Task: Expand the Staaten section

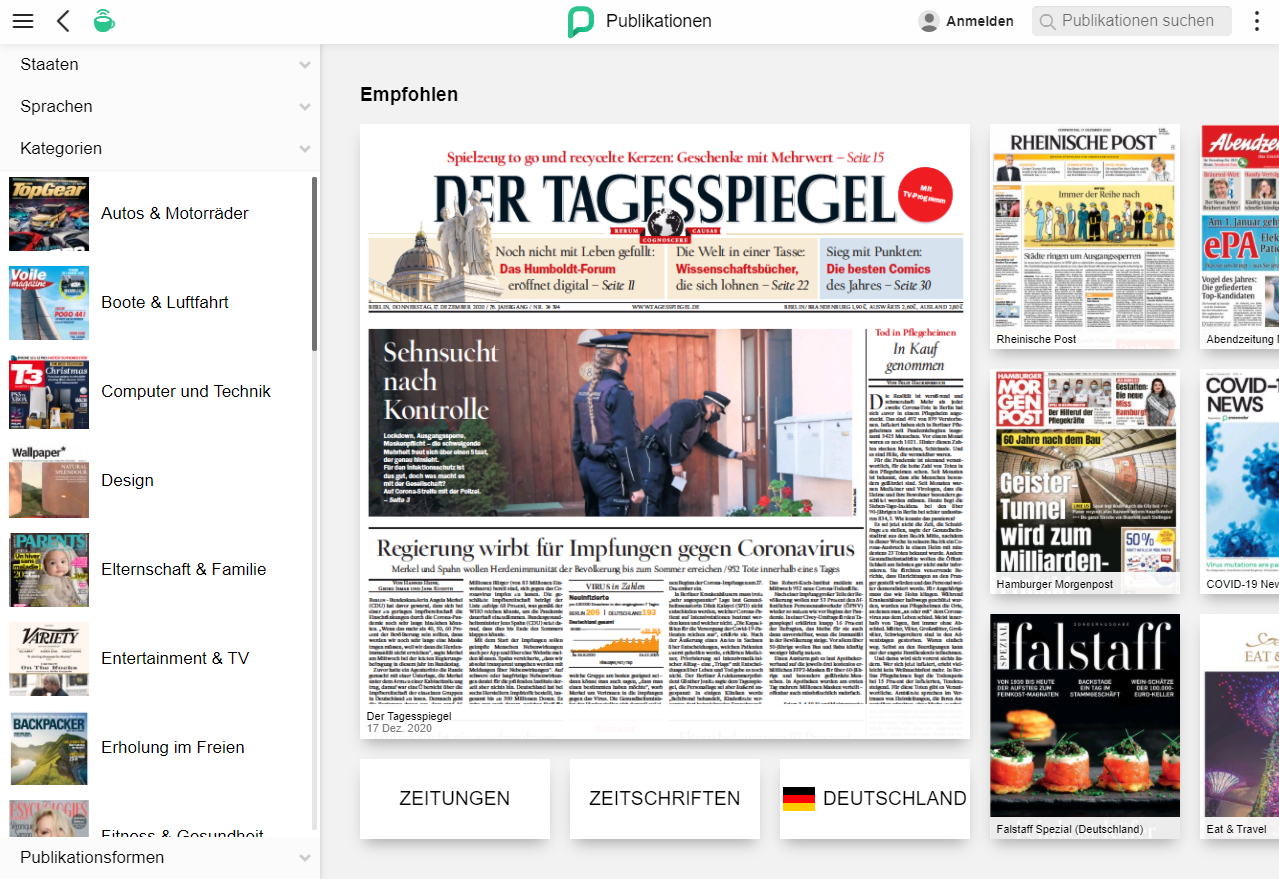Action: pos(304,65)
